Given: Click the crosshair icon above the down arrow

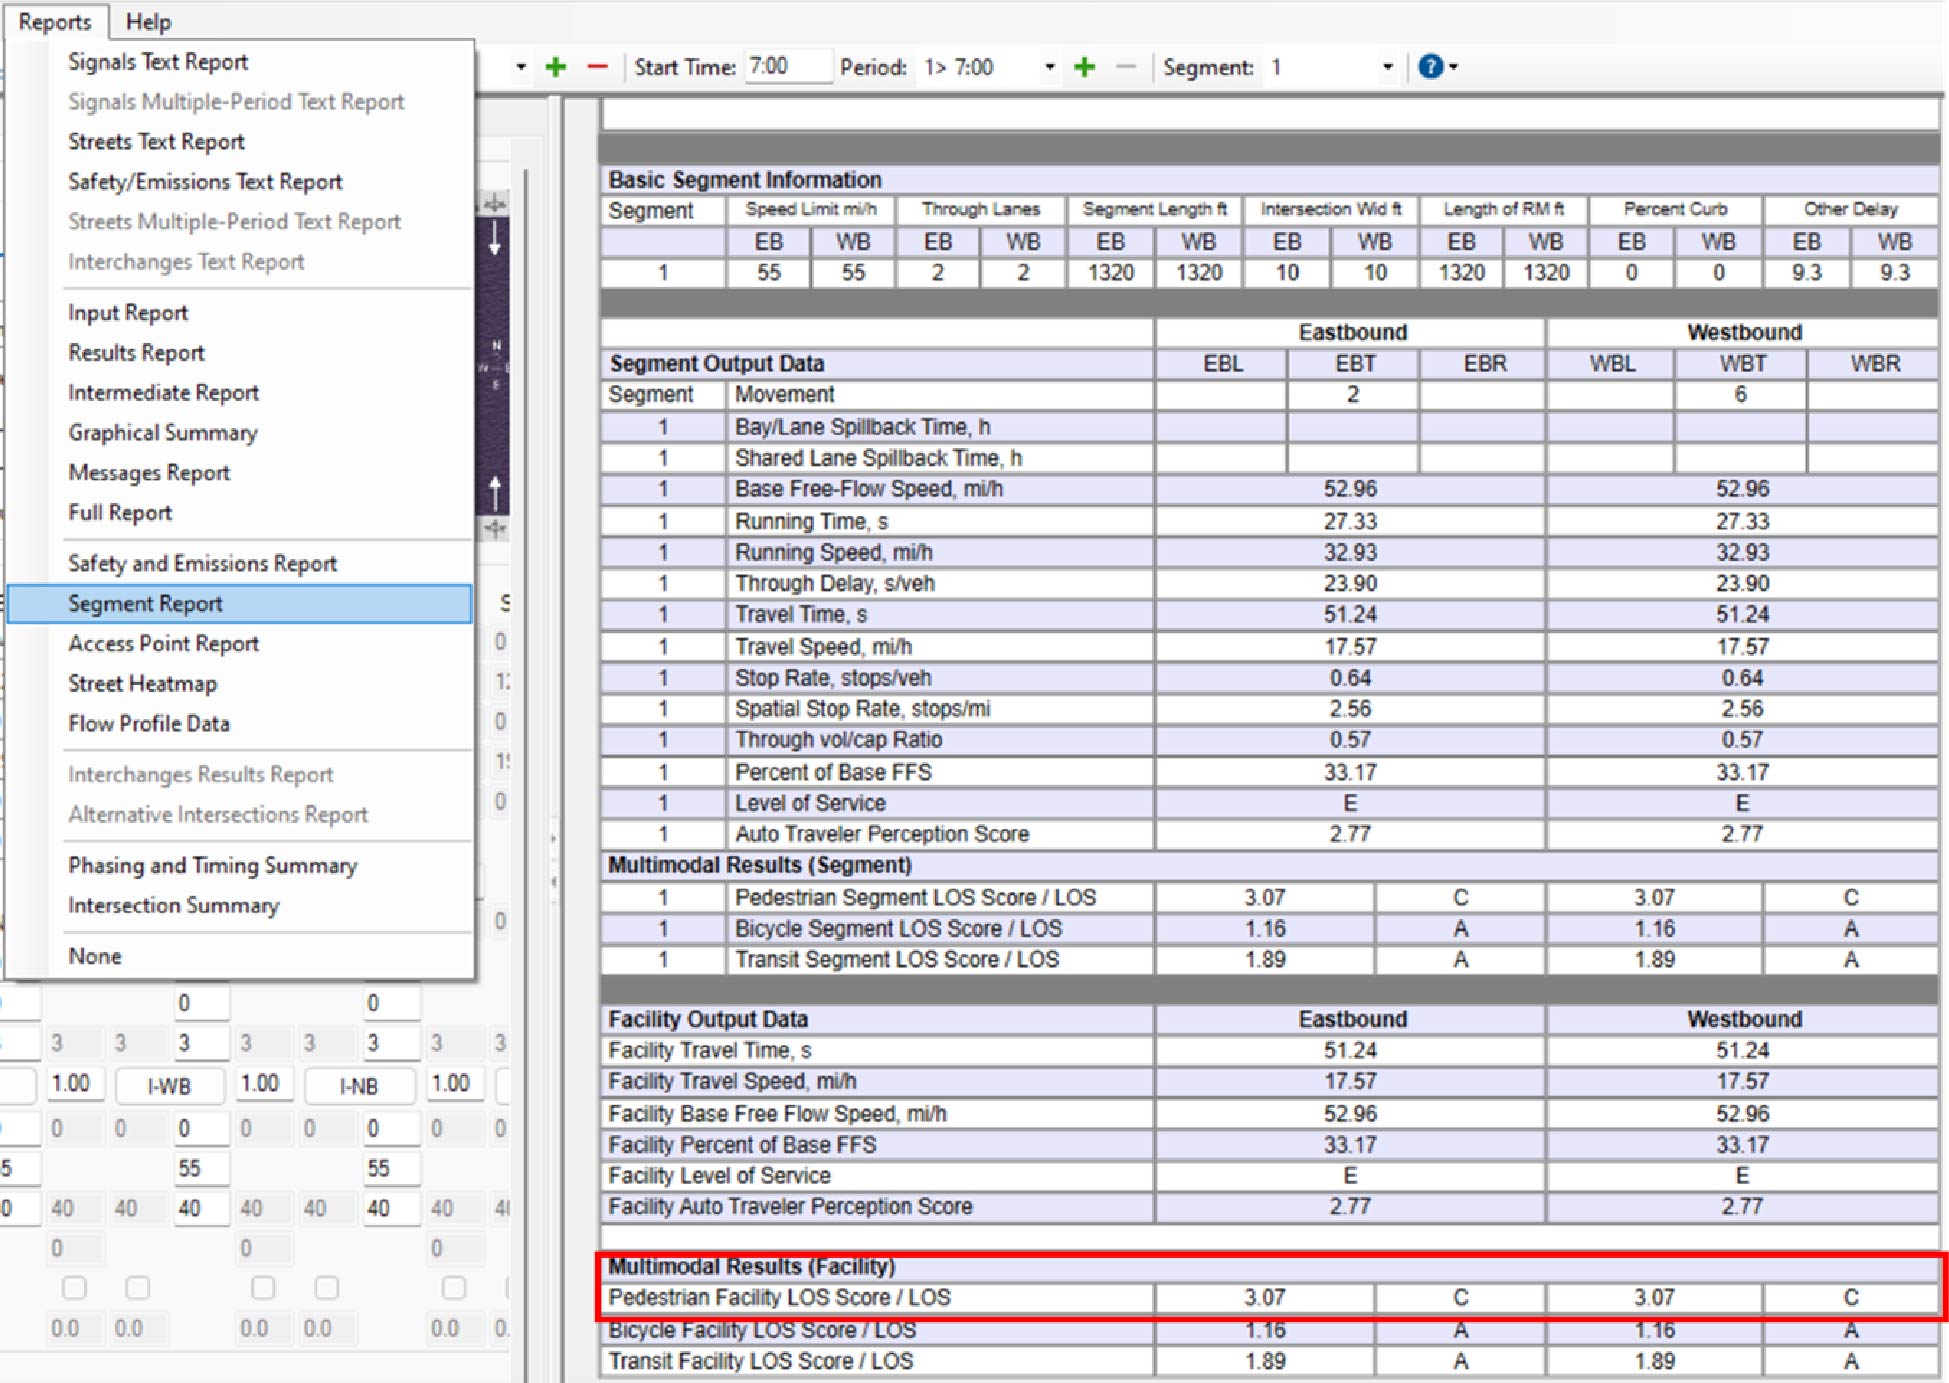Looking at the screenshot, I should 494,204.
